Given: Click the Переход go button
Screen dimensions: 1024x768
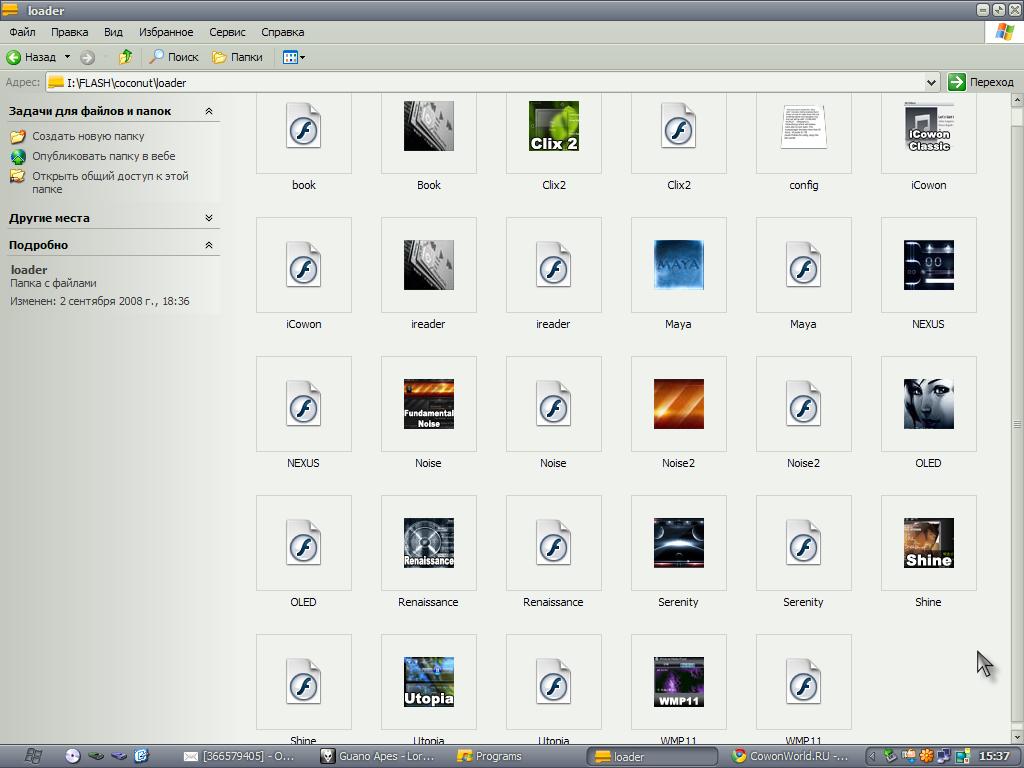Looking at the screenshot, I should tap(981, 82).
